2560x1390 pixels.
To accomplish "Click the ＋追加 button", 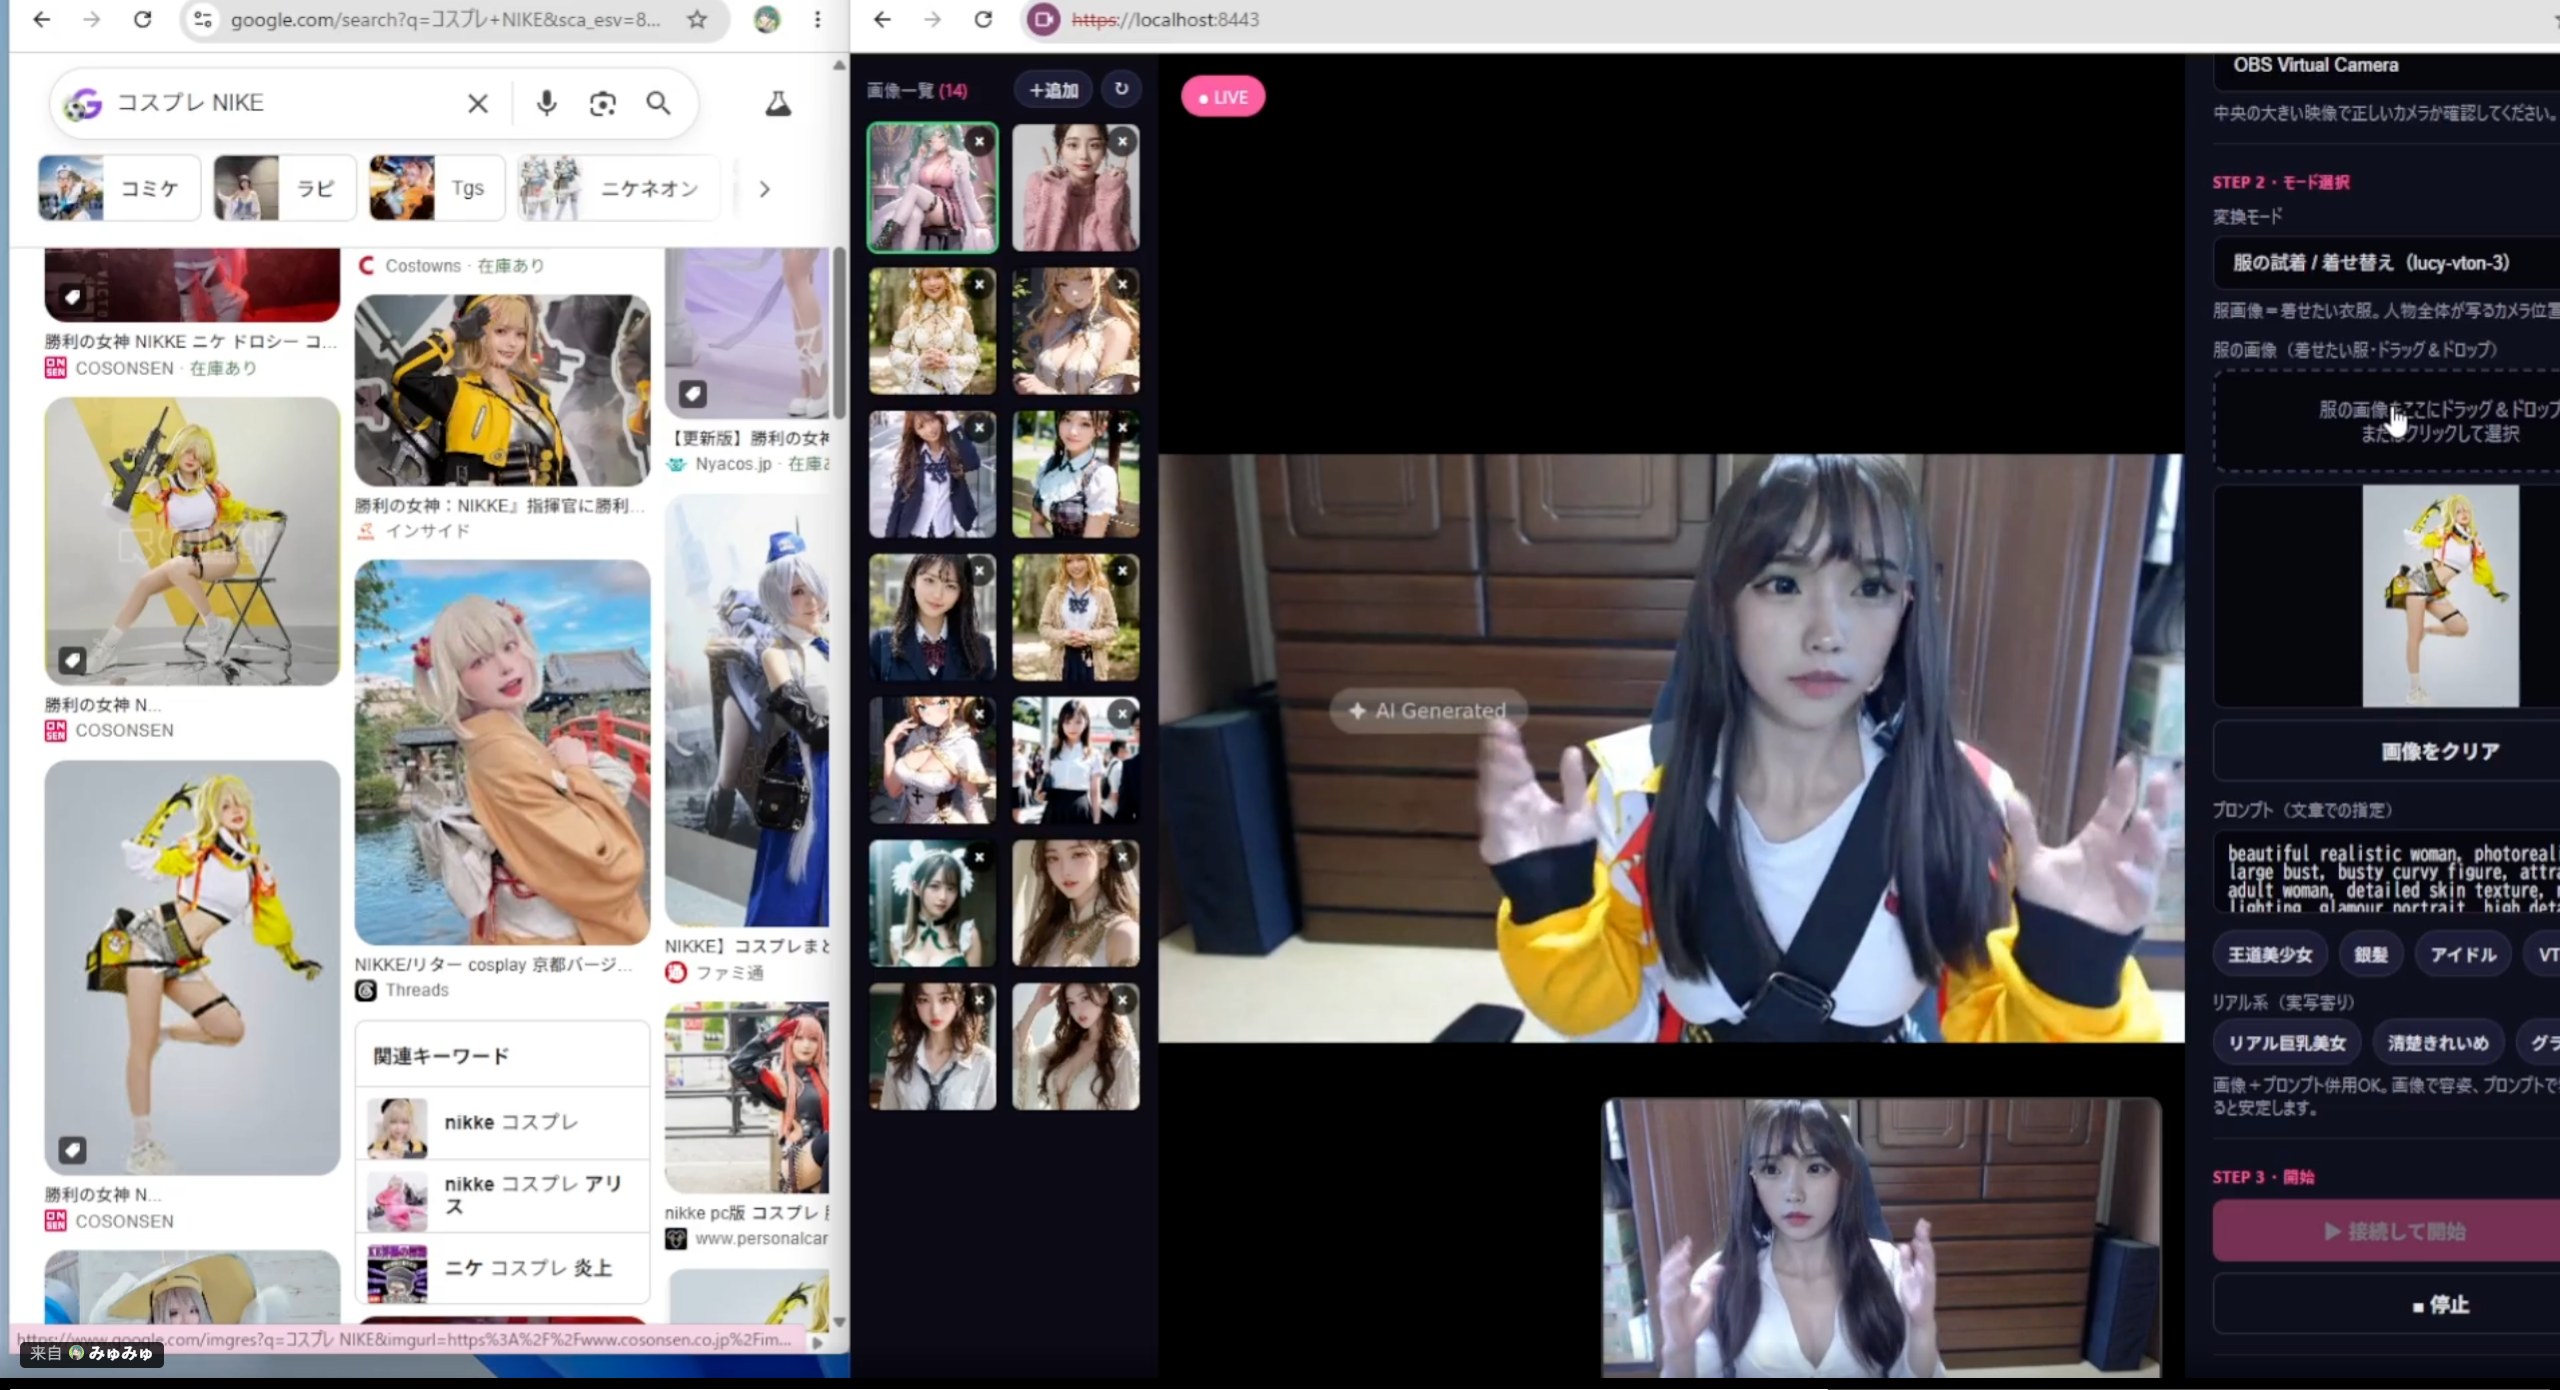I will pyautogui.click(x=1053, y=90).
